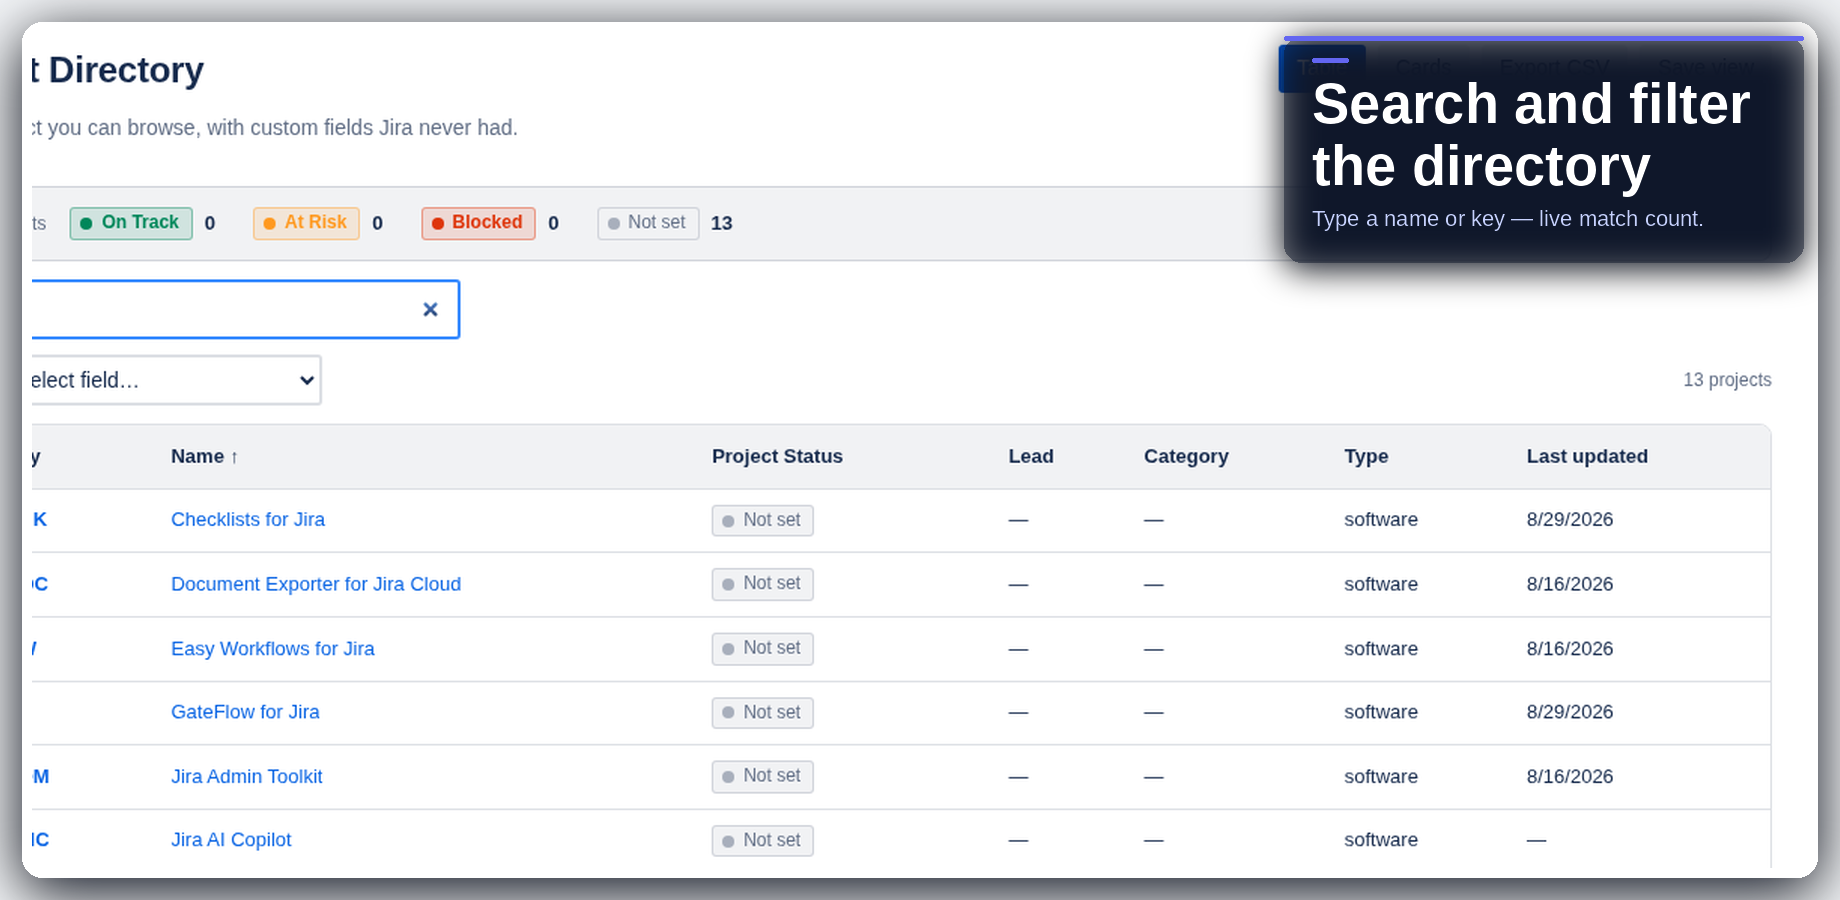Screen dimensions: 1840x900
Task: Click software type in GateFlow for Jira row
Action: coord(1381,713)
